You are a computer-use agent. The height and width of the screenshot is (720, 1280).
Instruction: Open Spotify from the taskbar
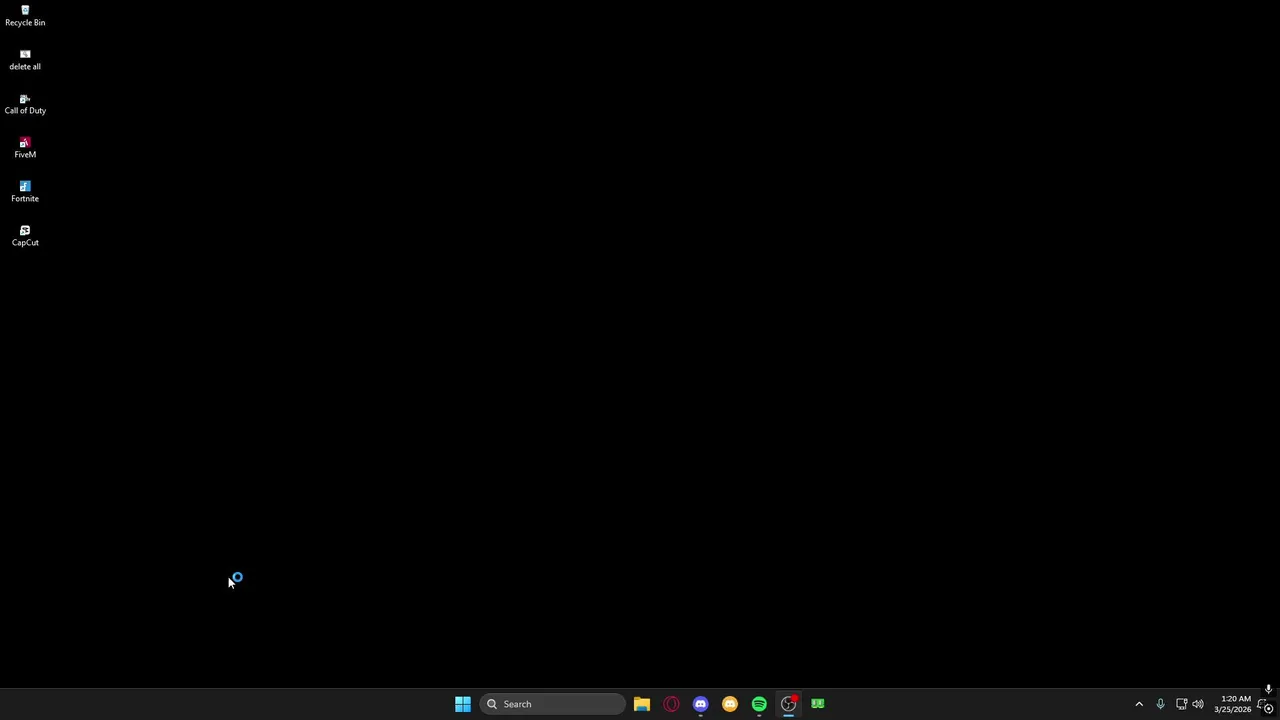click(x=759, y=704)
